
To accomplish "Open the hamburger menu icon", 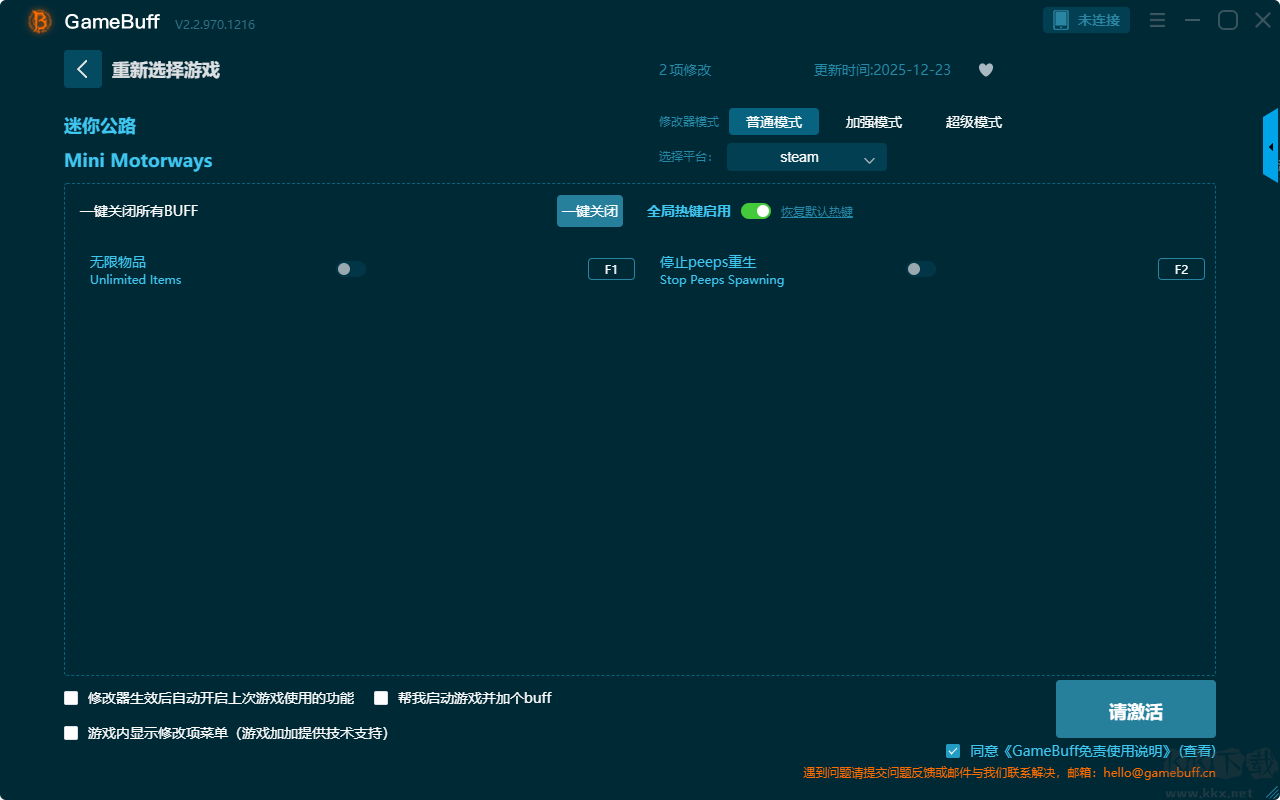I will [x=1157, y=20].
